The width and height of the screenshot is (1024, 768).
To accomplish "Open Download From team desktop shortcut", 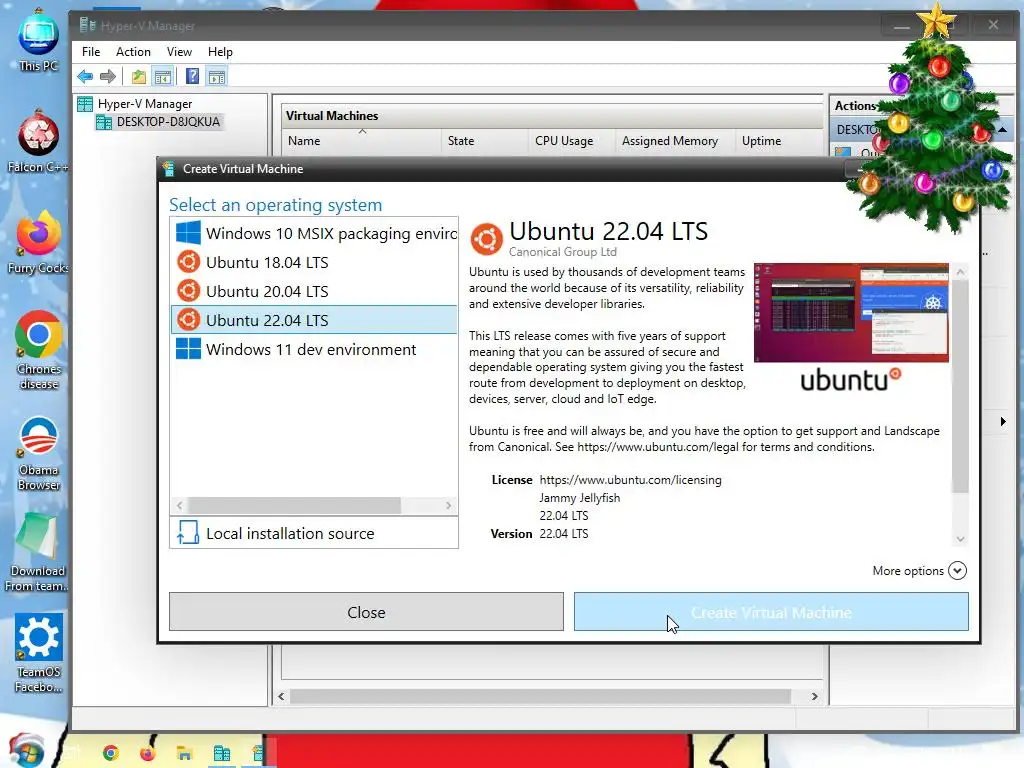I will pyautogui.click(x=37, y=552).
